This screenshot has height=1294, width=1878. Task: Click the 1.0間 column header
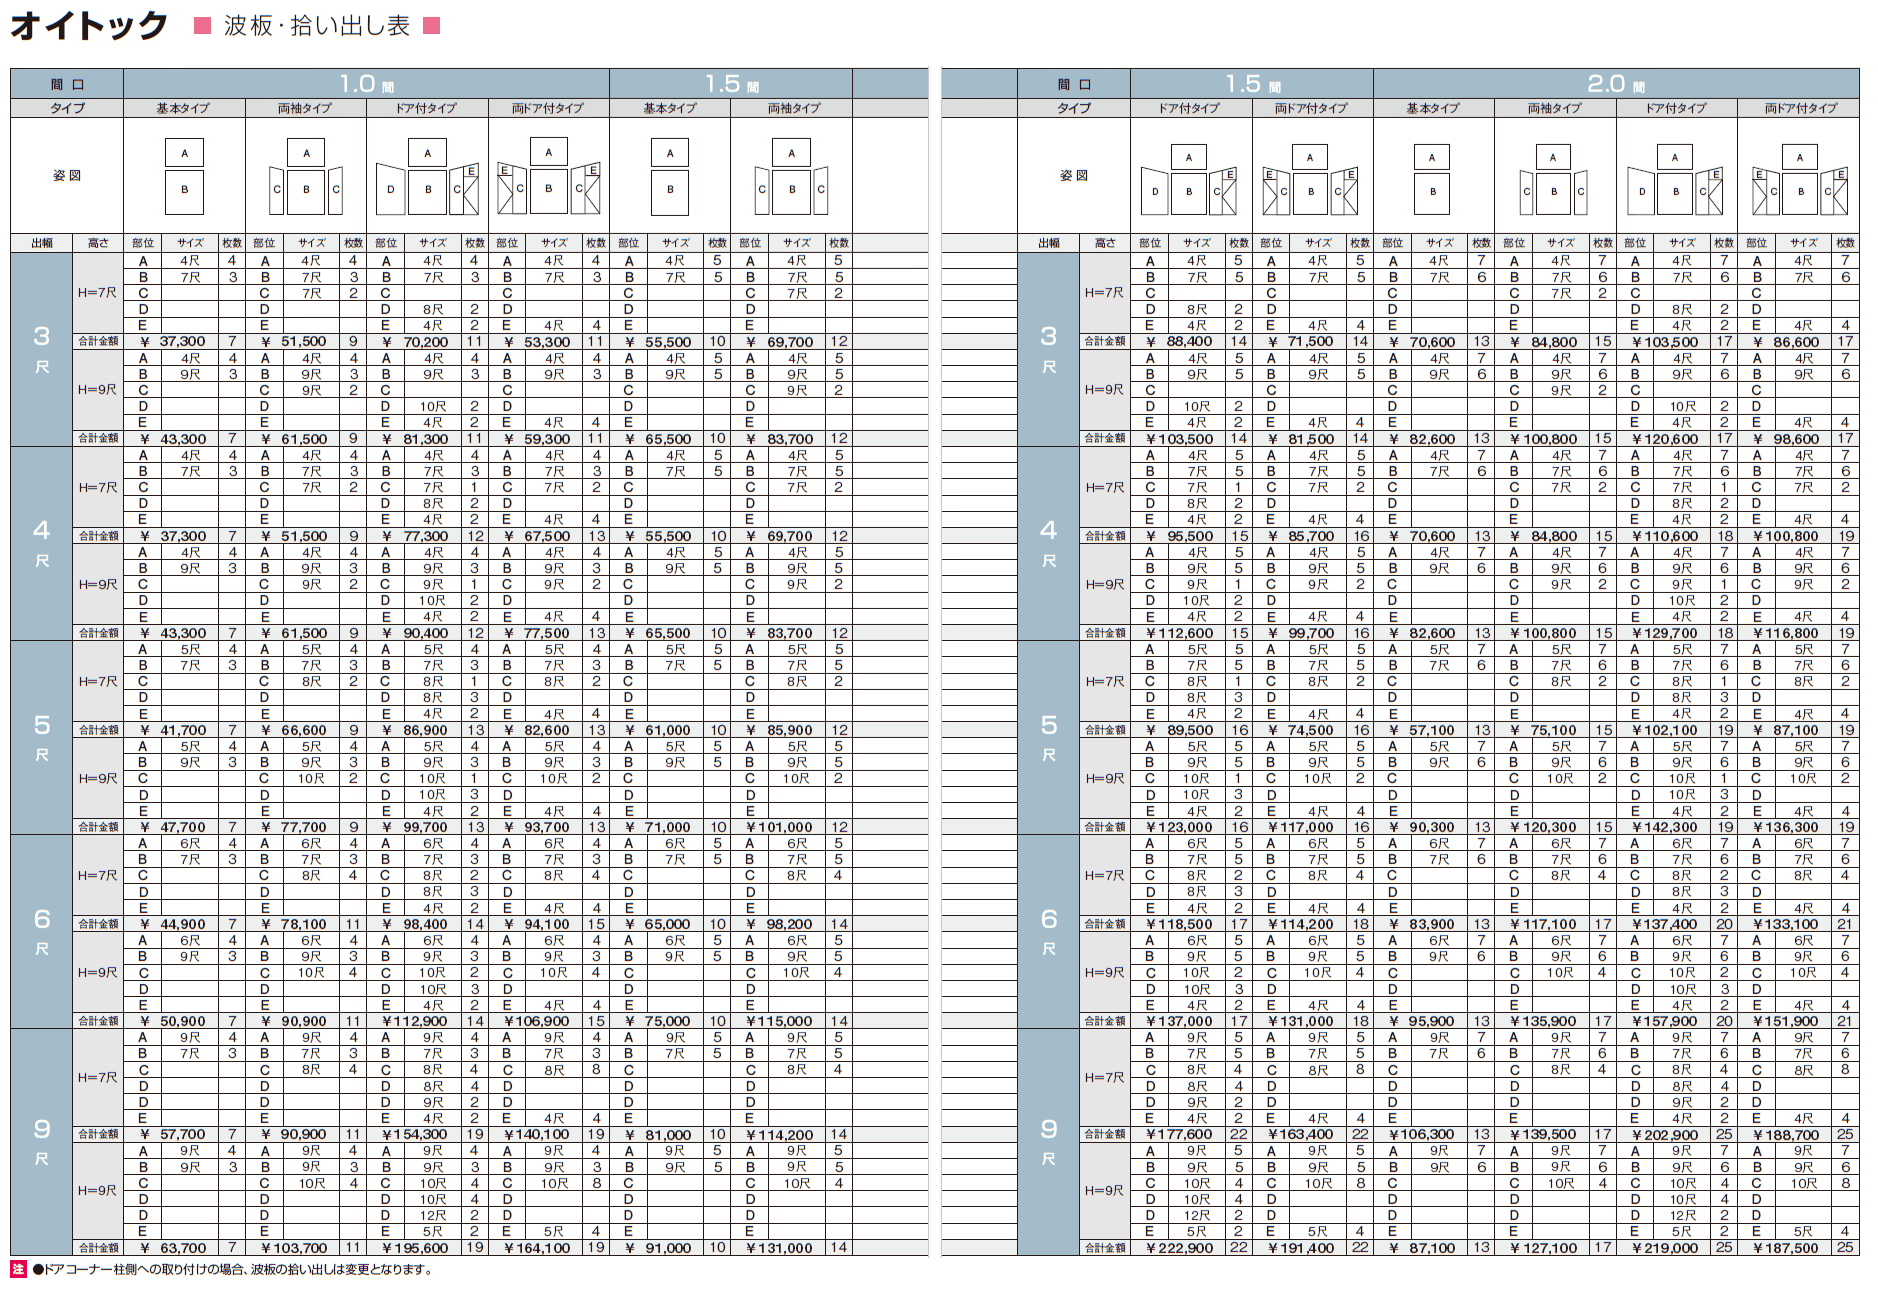(366, 84)
